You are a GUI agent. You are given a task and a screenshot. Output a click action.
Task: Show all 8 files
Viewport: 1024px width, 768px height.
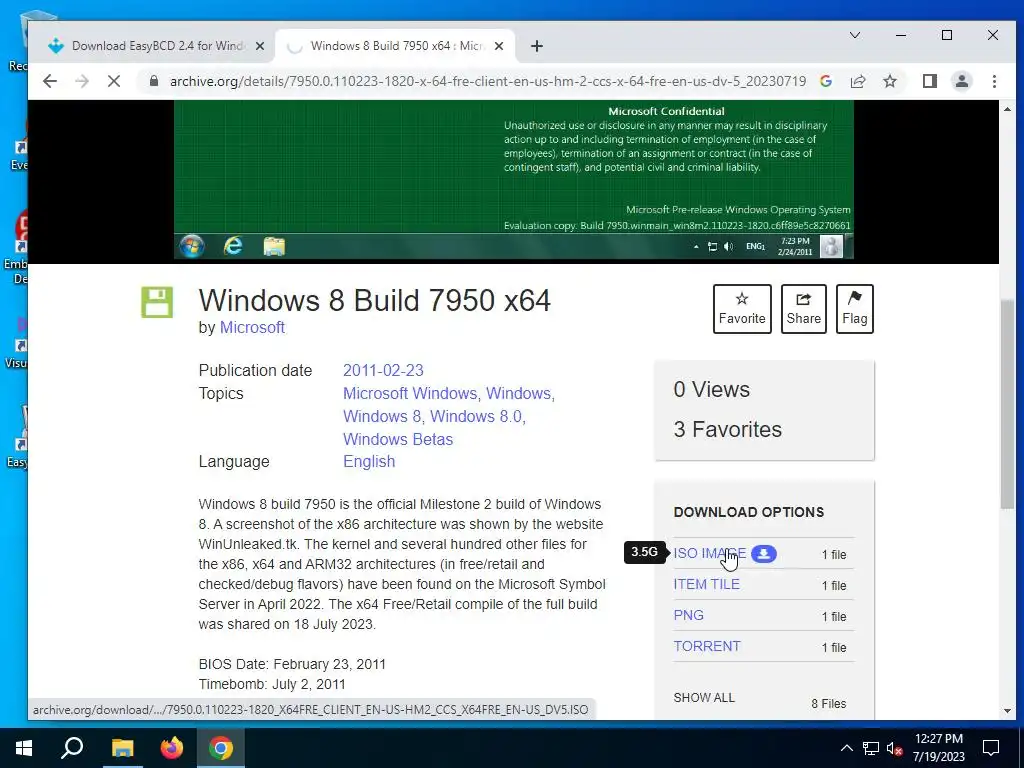point(704,697)
